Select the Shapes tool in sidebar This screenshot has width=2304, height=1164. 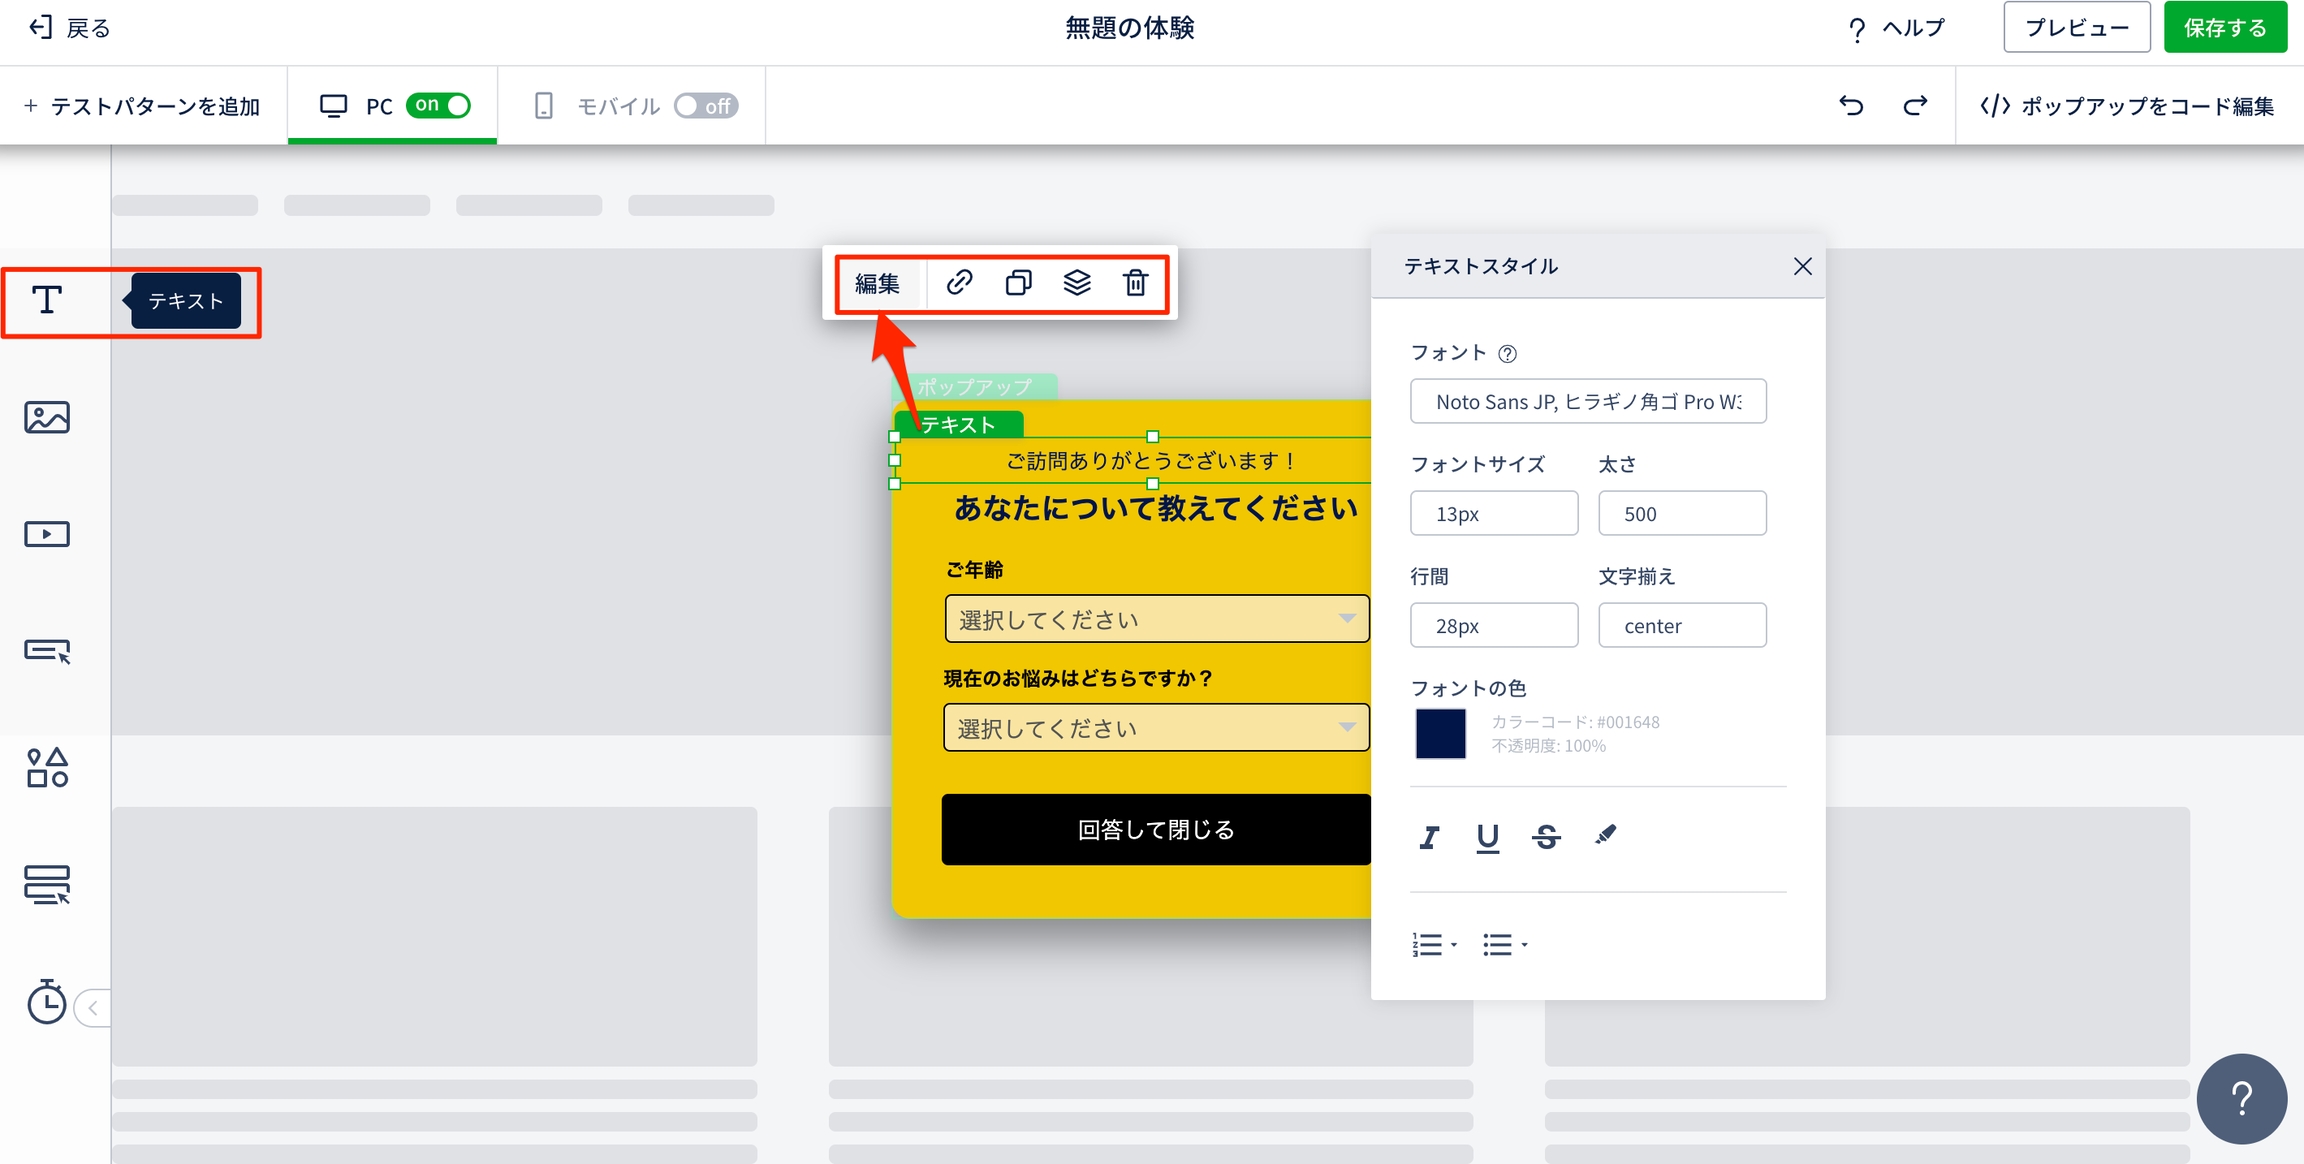(46, 768)
